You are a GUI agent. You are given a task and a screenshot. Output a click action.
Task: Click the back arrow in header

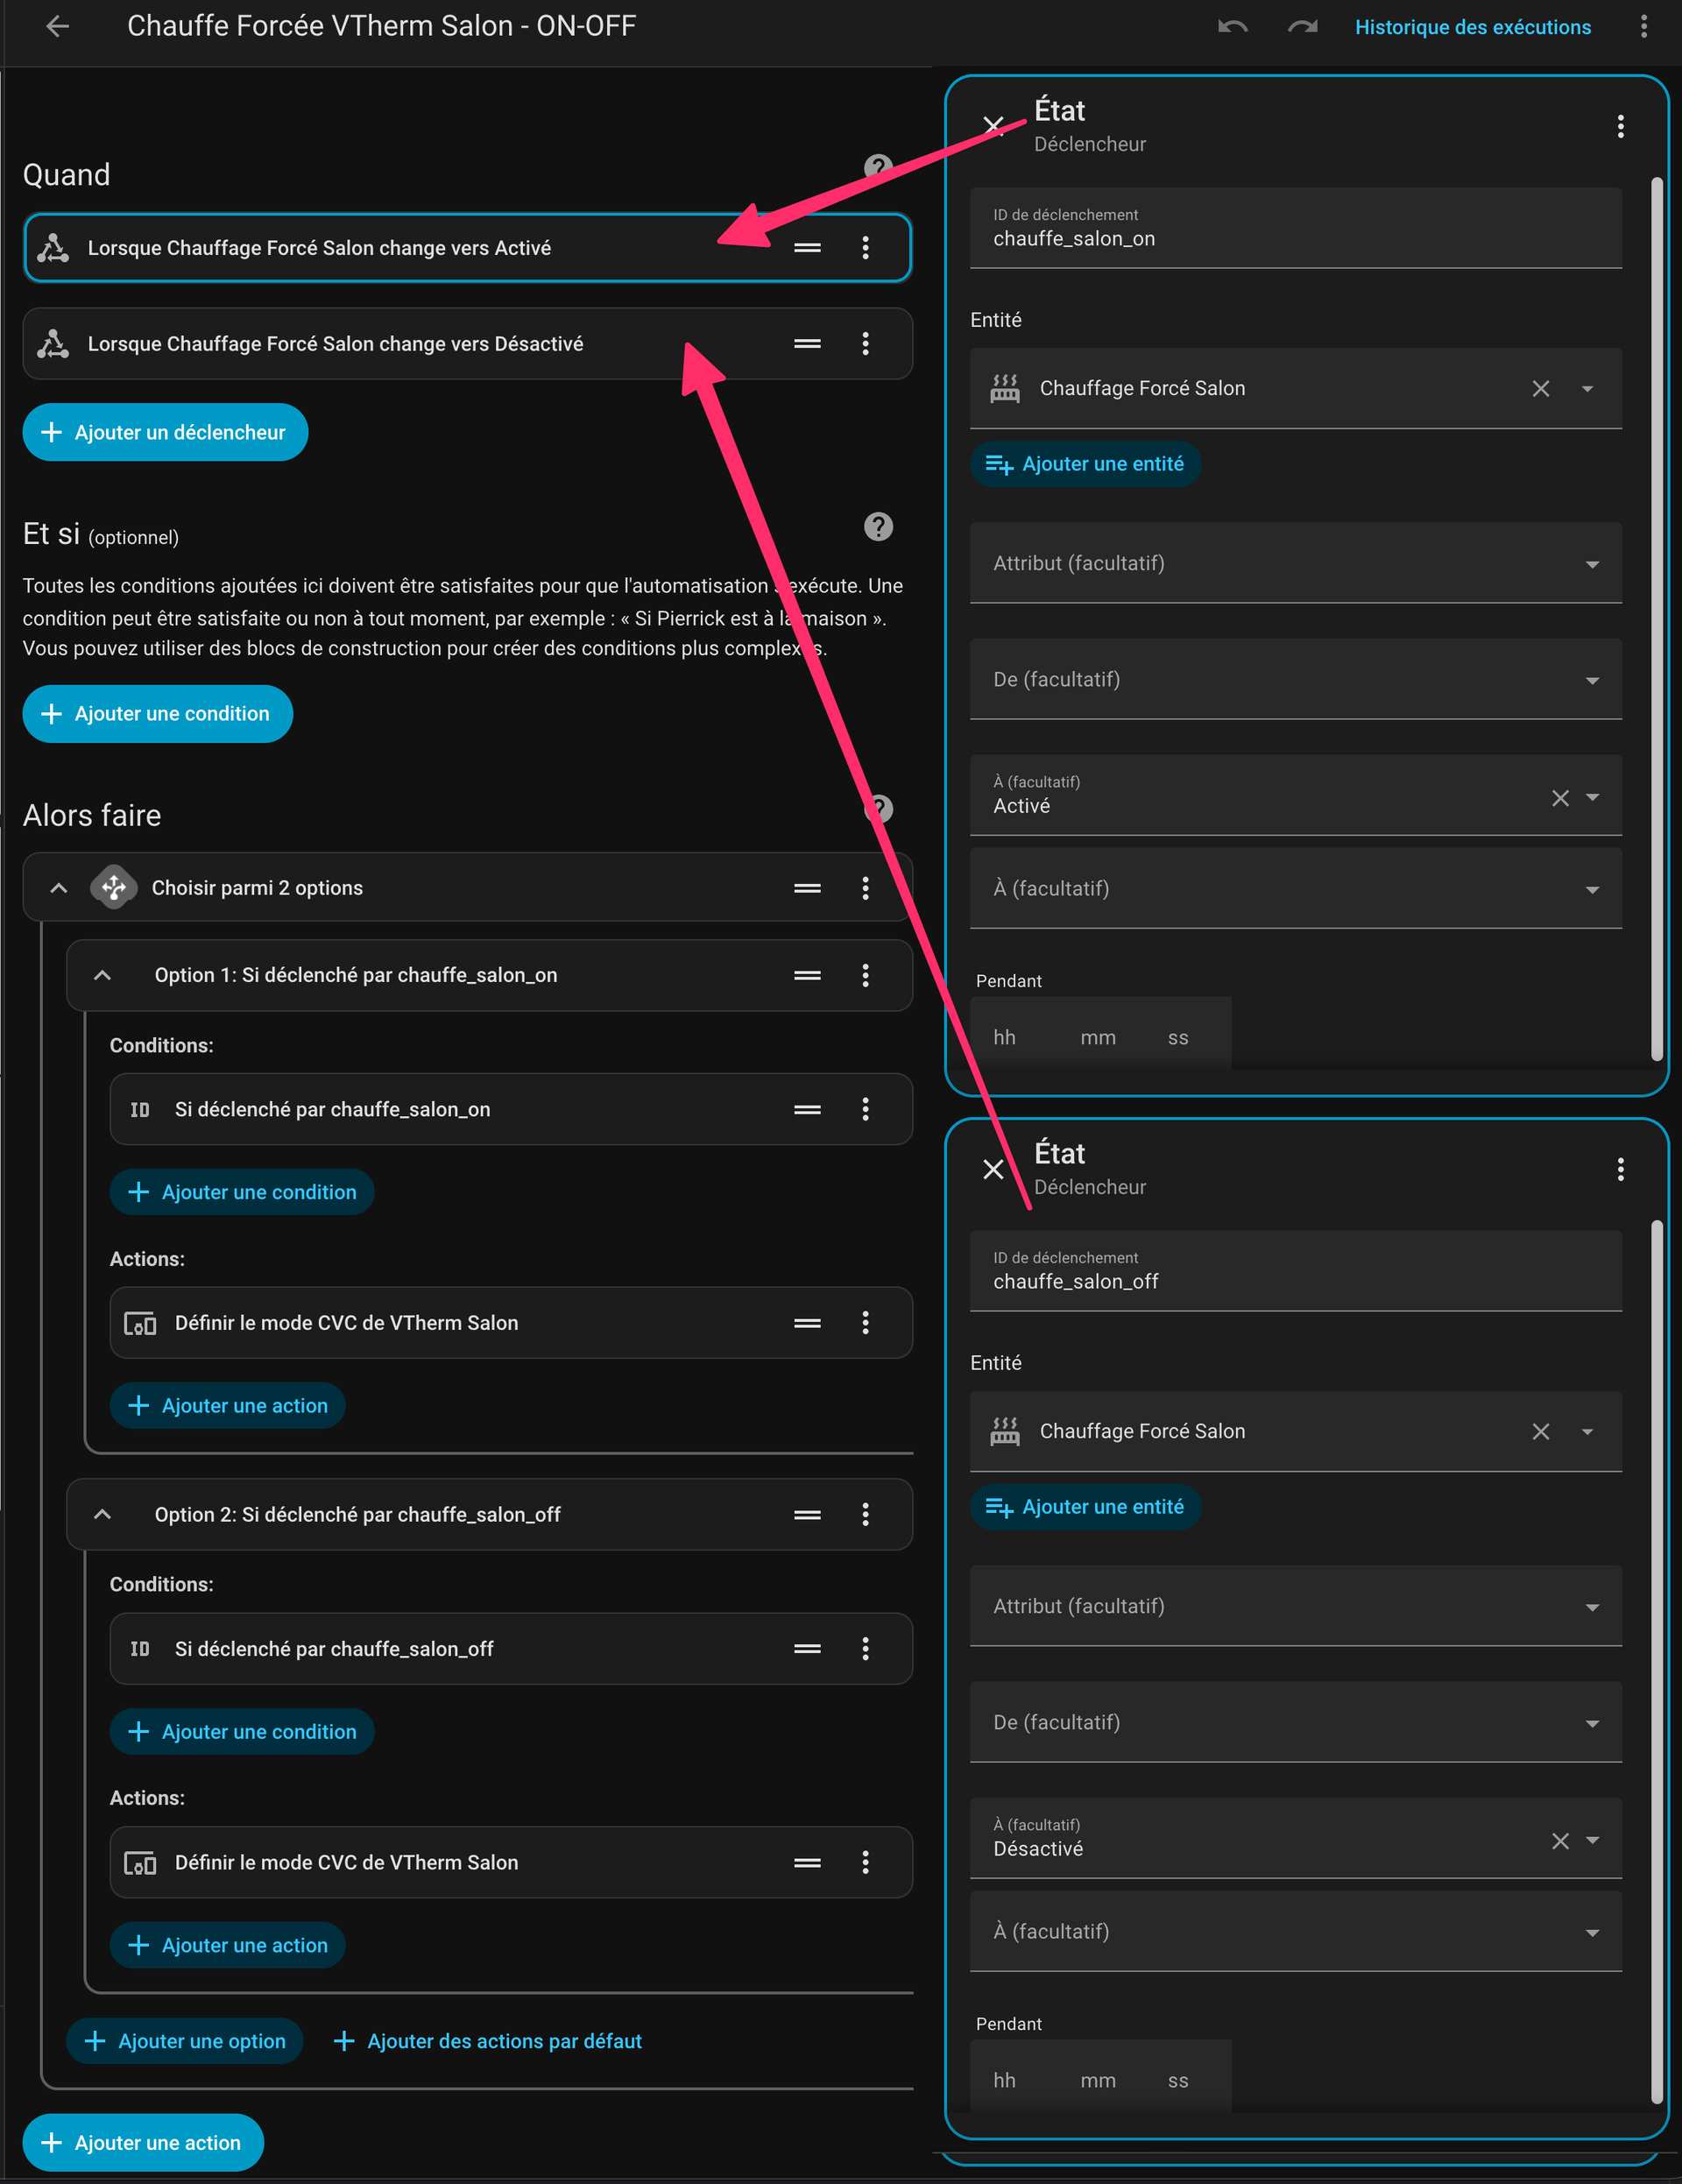click(x=58, y=27)
